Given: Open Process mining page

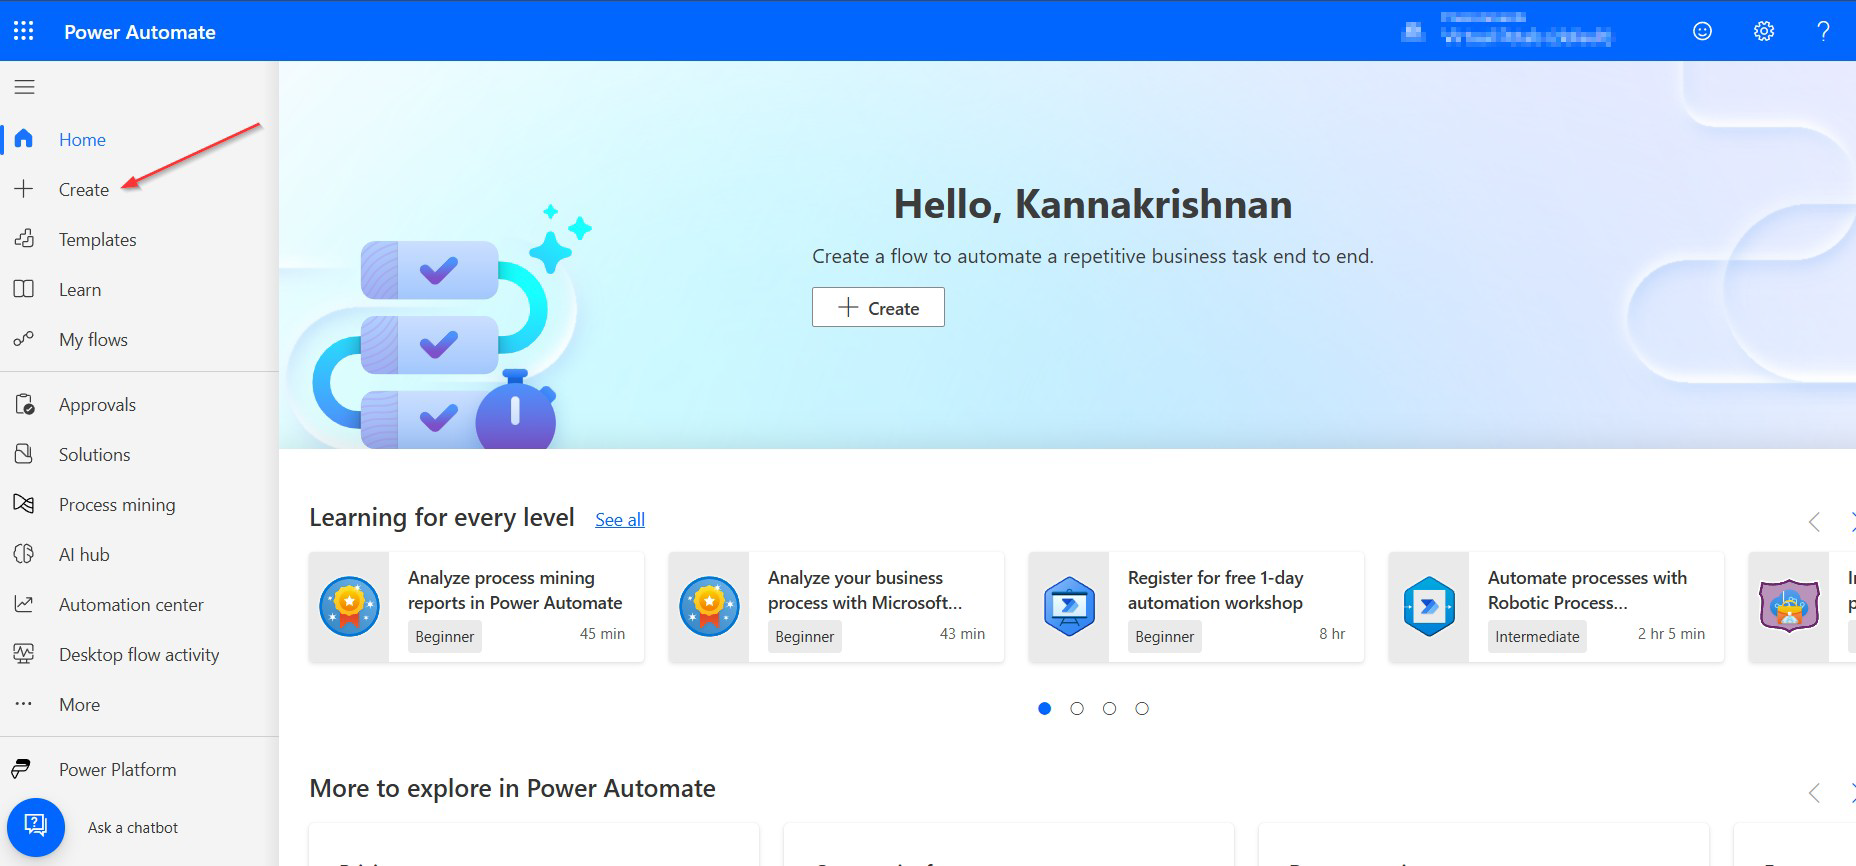Looking at the screenshot, I should pyautogui.click(x=117, y=504).
